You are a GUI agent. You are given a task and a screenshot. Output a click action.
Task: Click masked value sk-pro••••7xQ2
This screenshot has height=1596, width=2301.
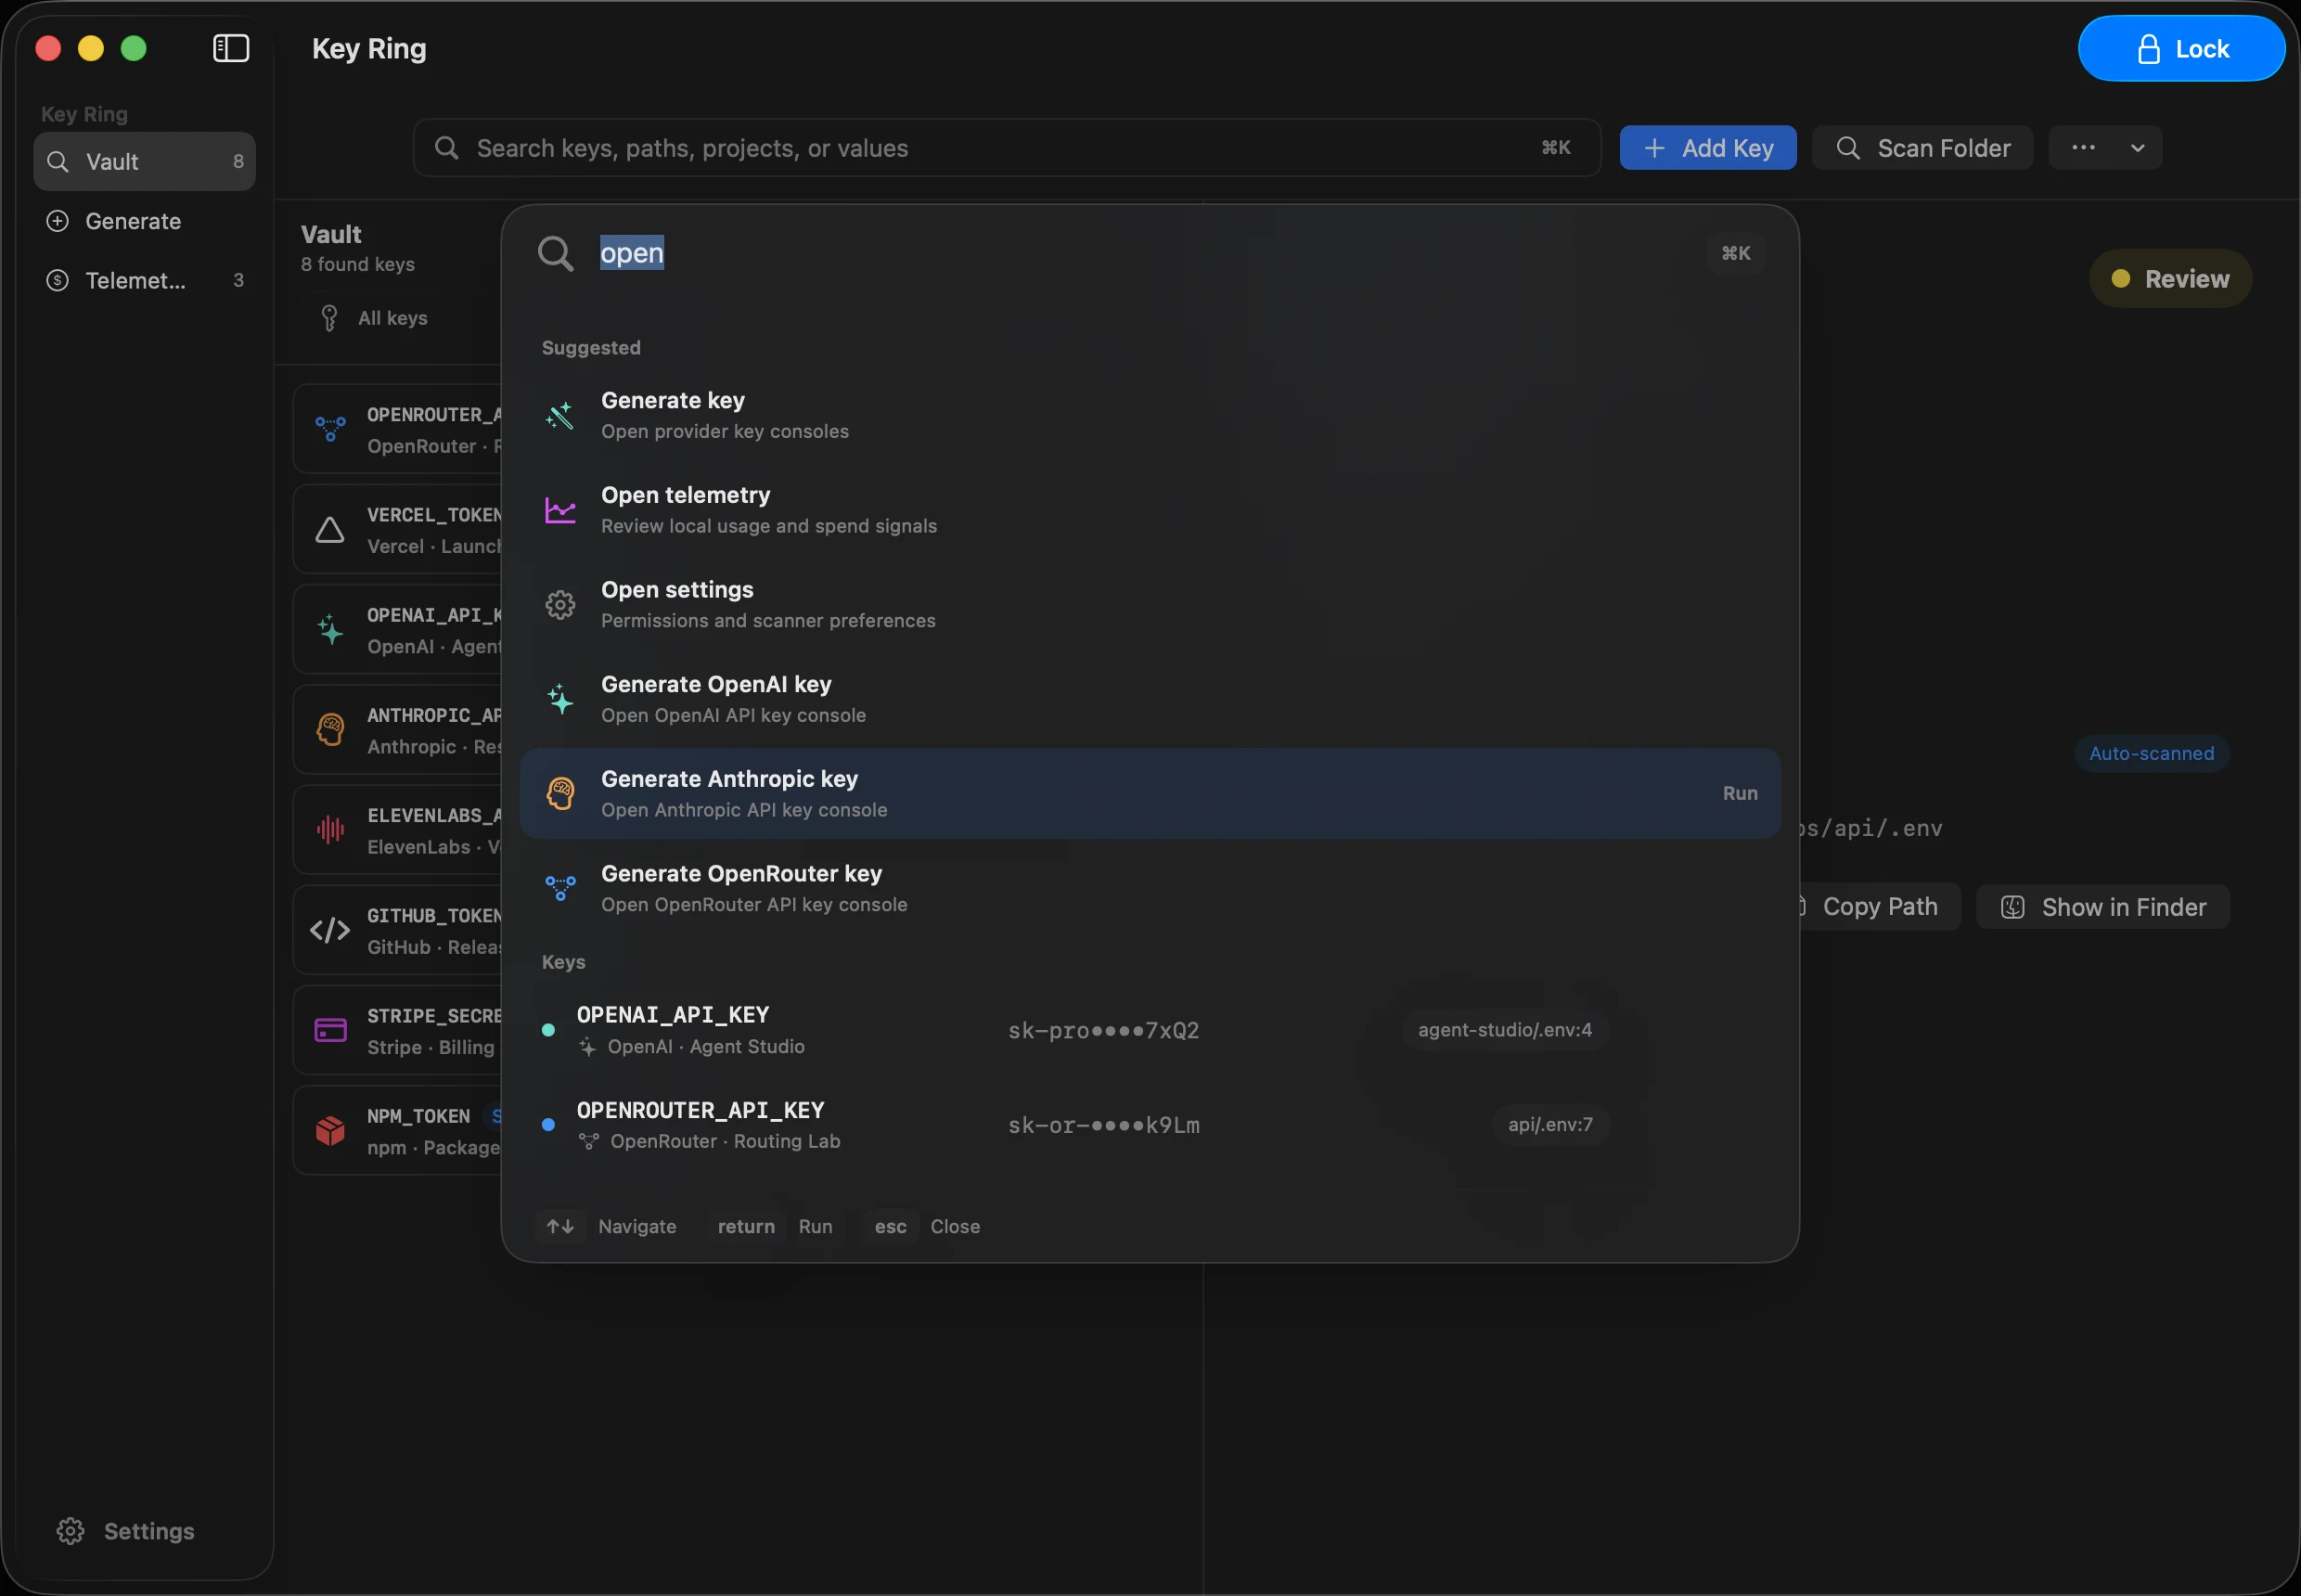click(1103, 1030)
